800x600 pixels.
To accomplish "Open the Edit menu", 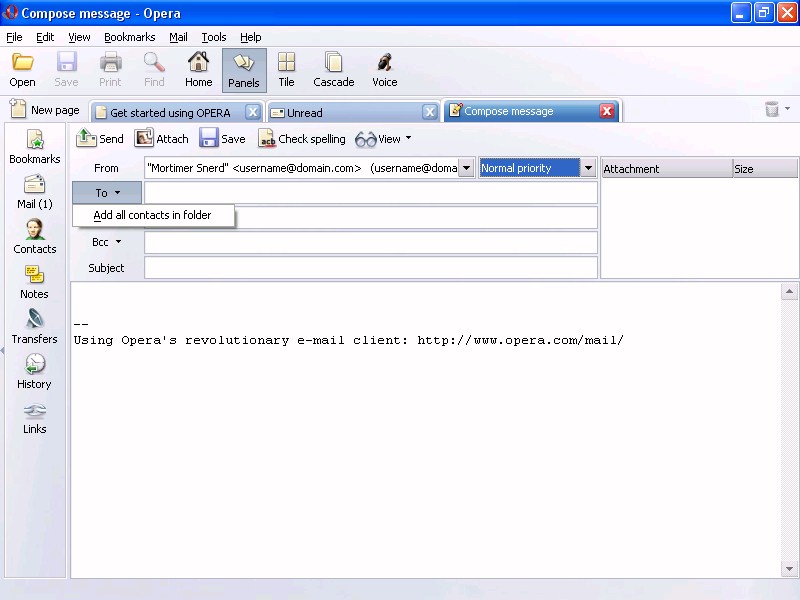I will (x=45, y=37).
